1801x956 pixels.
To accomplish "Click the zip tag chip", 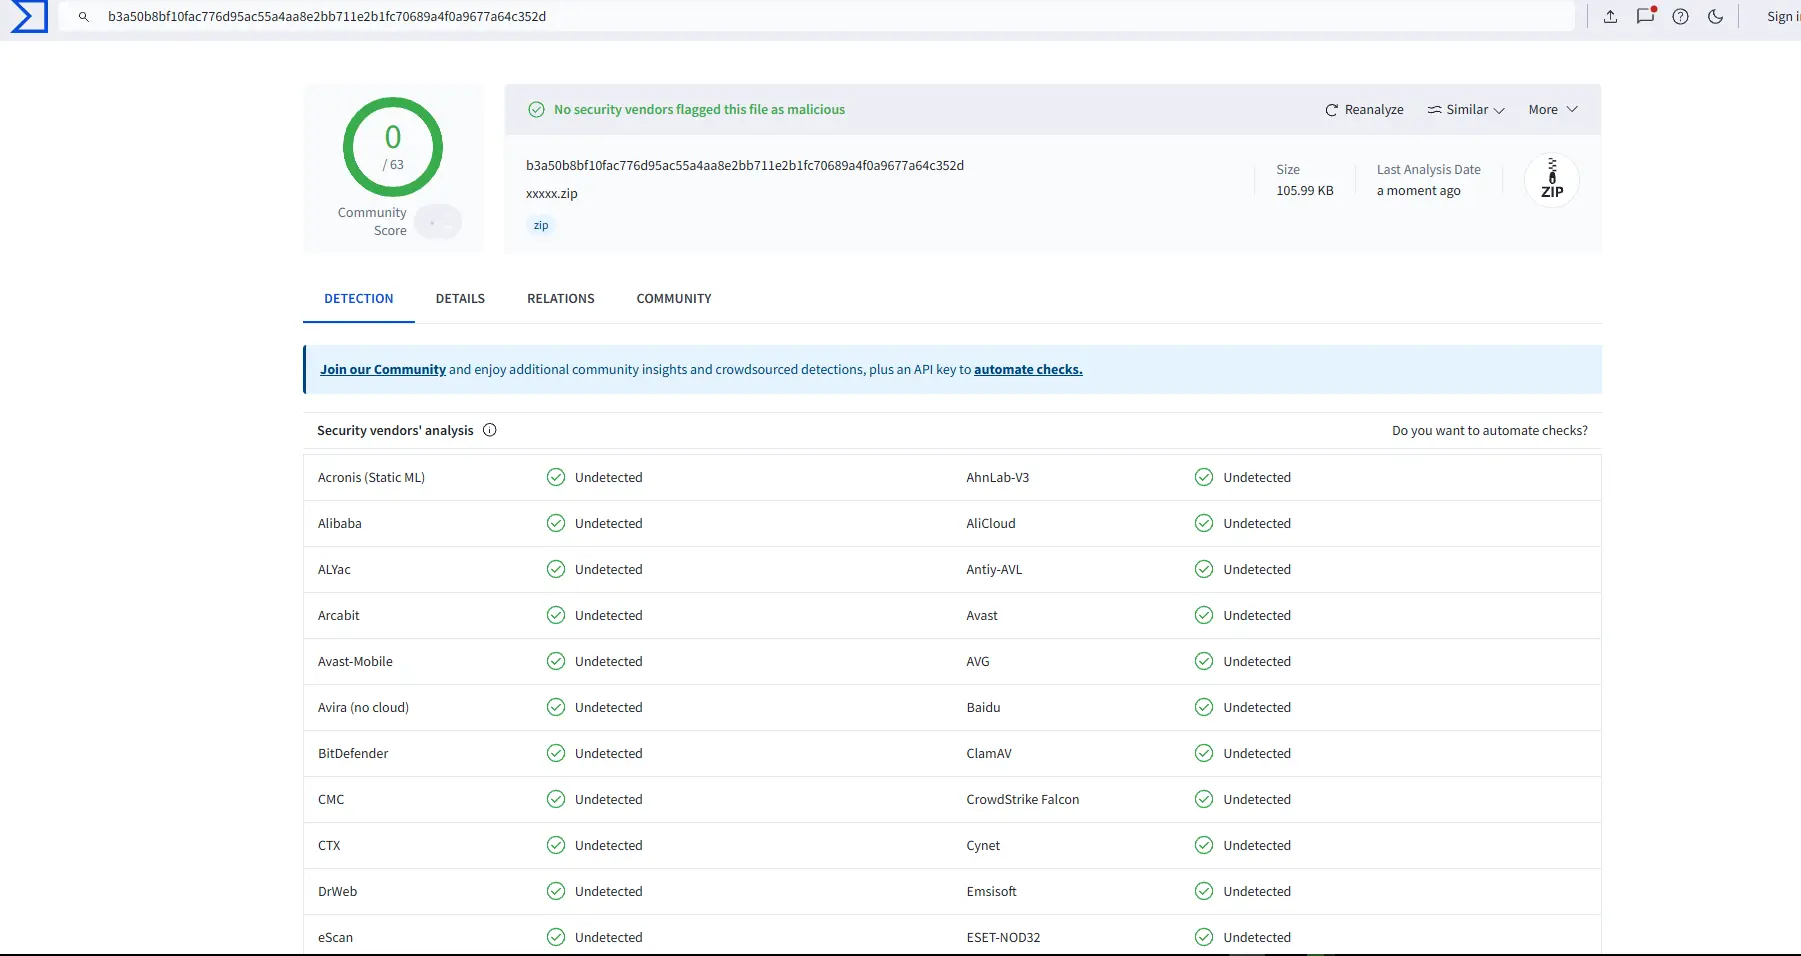I will coord(541,225).
